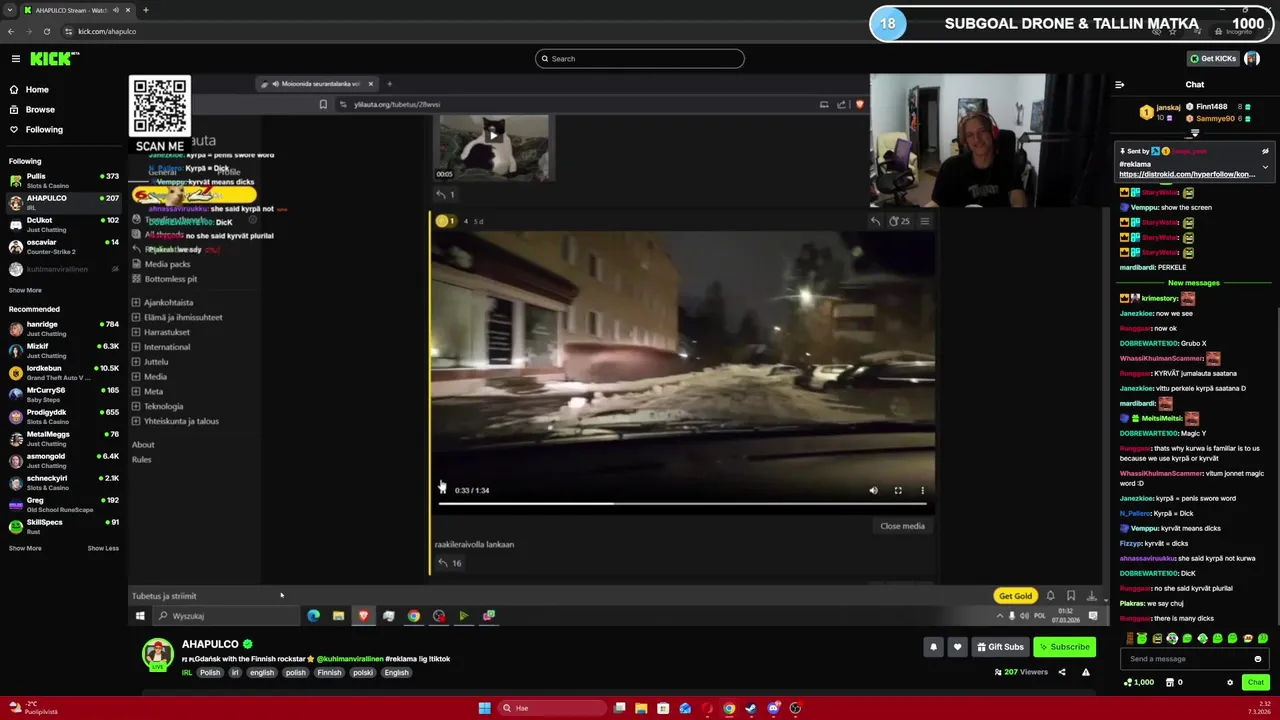Click the AHAPULCO streamer avatar
Viewport: 1280px width, 720px height.
157,653
